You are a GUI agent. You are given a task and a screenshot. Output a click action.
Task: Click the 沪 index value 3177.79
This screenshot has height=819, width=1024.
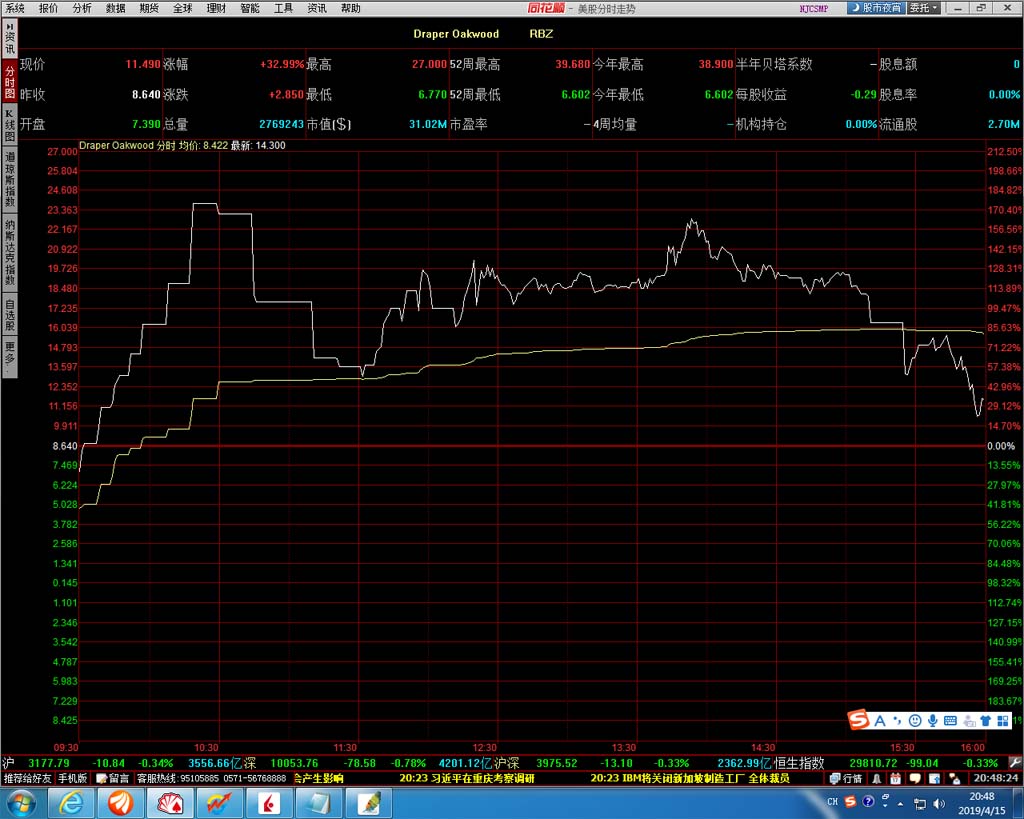[49, 763]
